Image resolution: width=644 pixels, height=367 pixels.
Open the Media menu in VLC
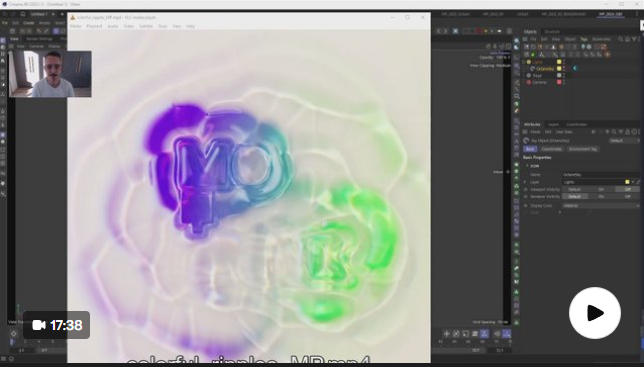pos(76,26)
